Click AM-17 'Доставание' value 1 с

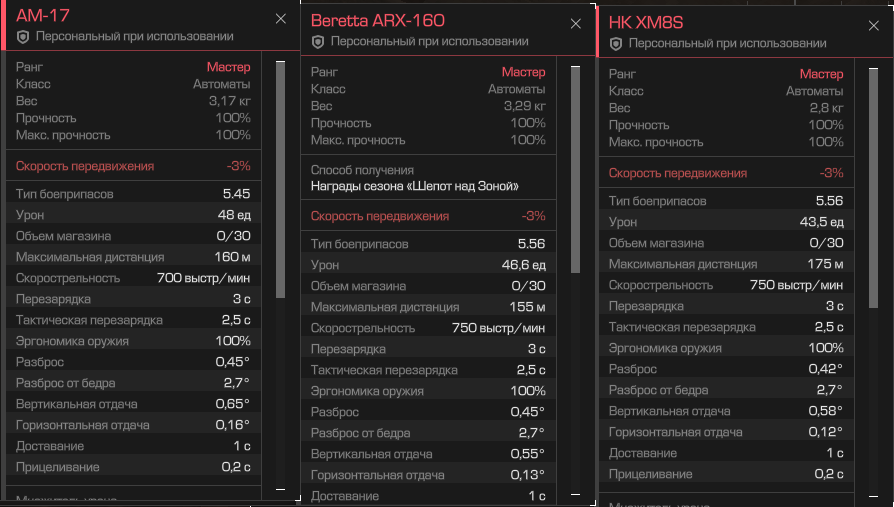tap(242, 446)
